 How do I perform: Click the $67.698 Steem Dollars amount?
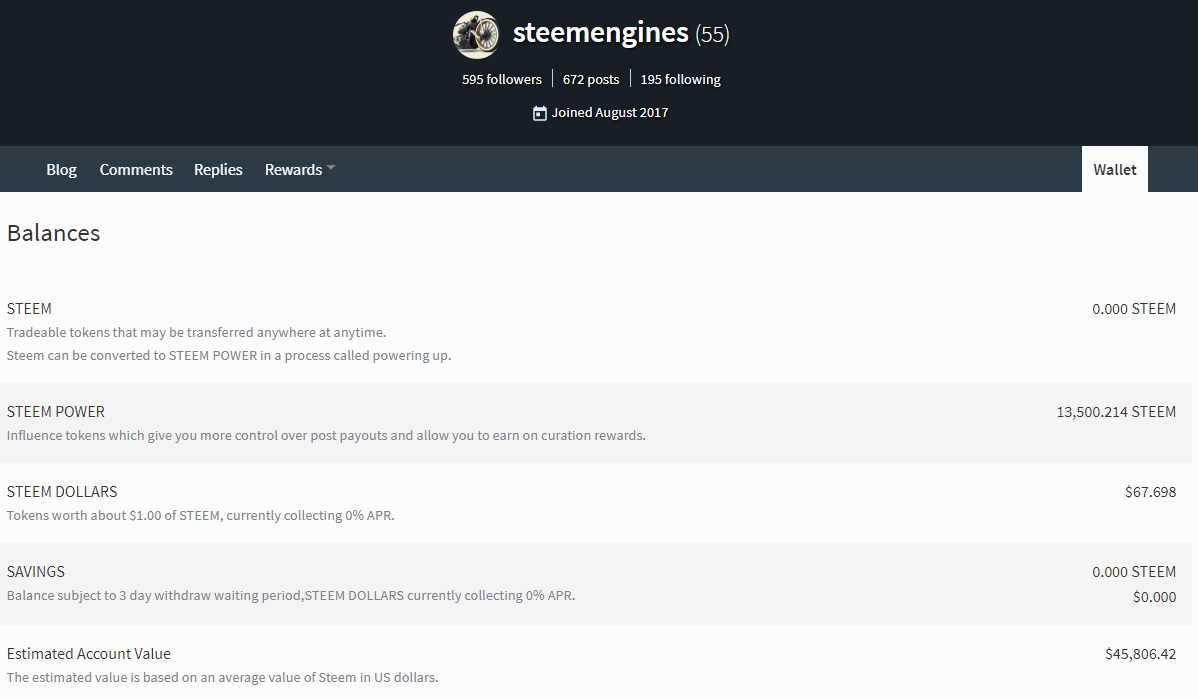click(x=1151, y=492)
